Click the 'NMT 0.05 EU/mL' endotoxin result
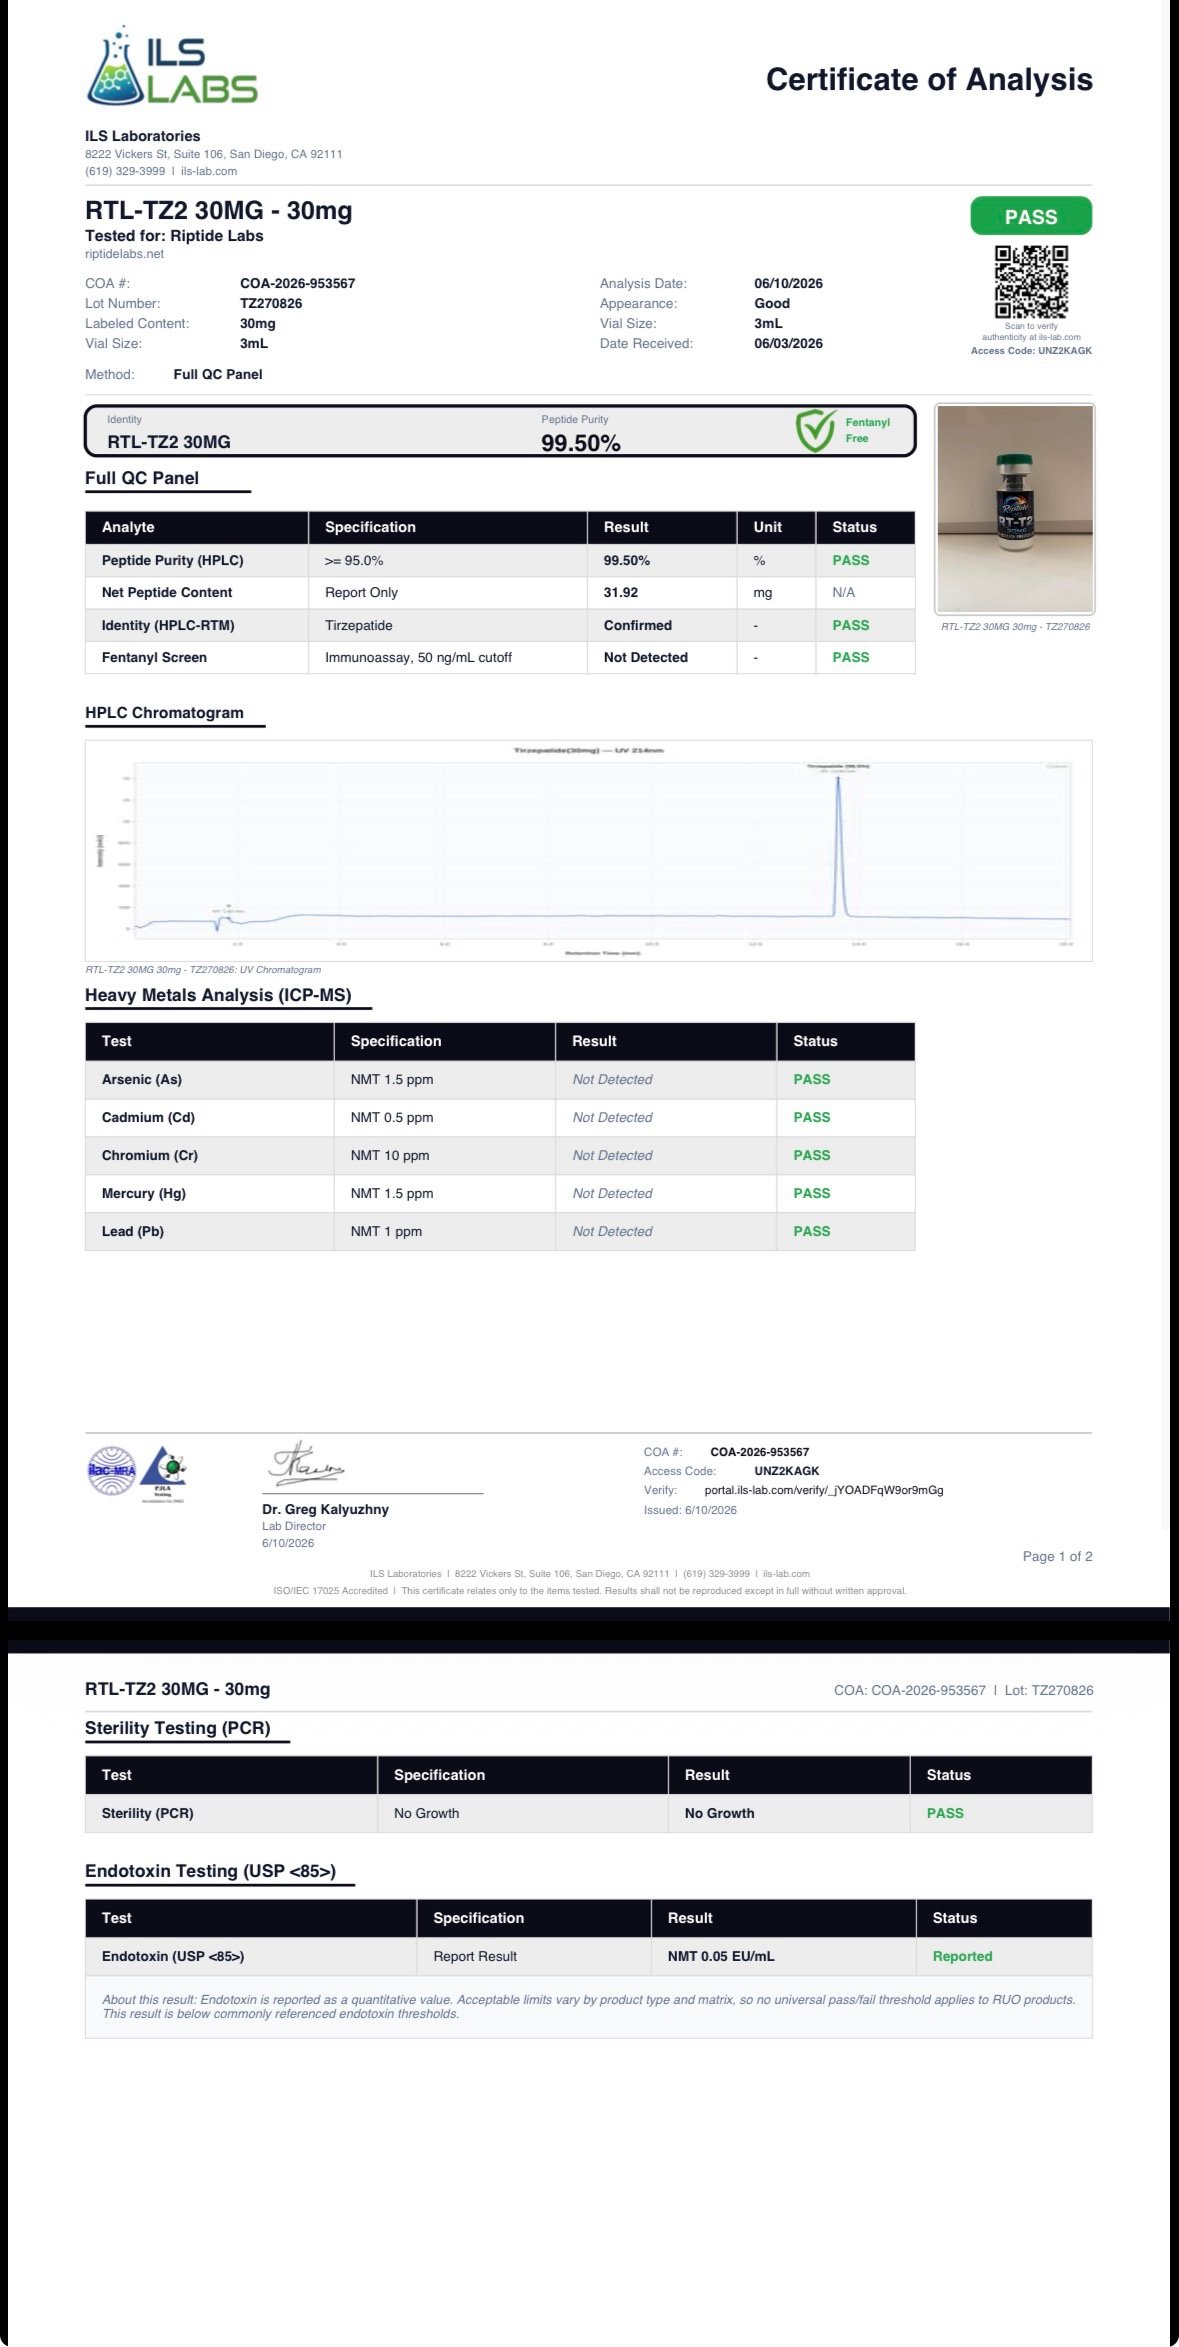The height and width of the screenshot is (2347, 1179). [x=720, y=1956]
